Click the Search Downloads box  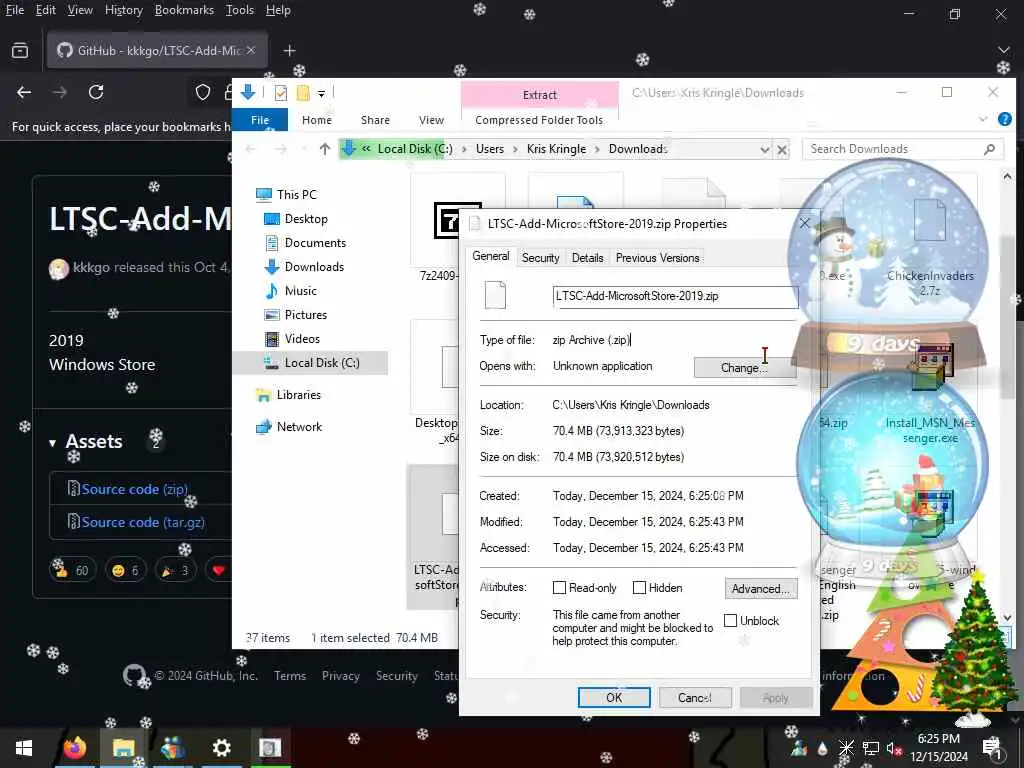pos(901,149)
